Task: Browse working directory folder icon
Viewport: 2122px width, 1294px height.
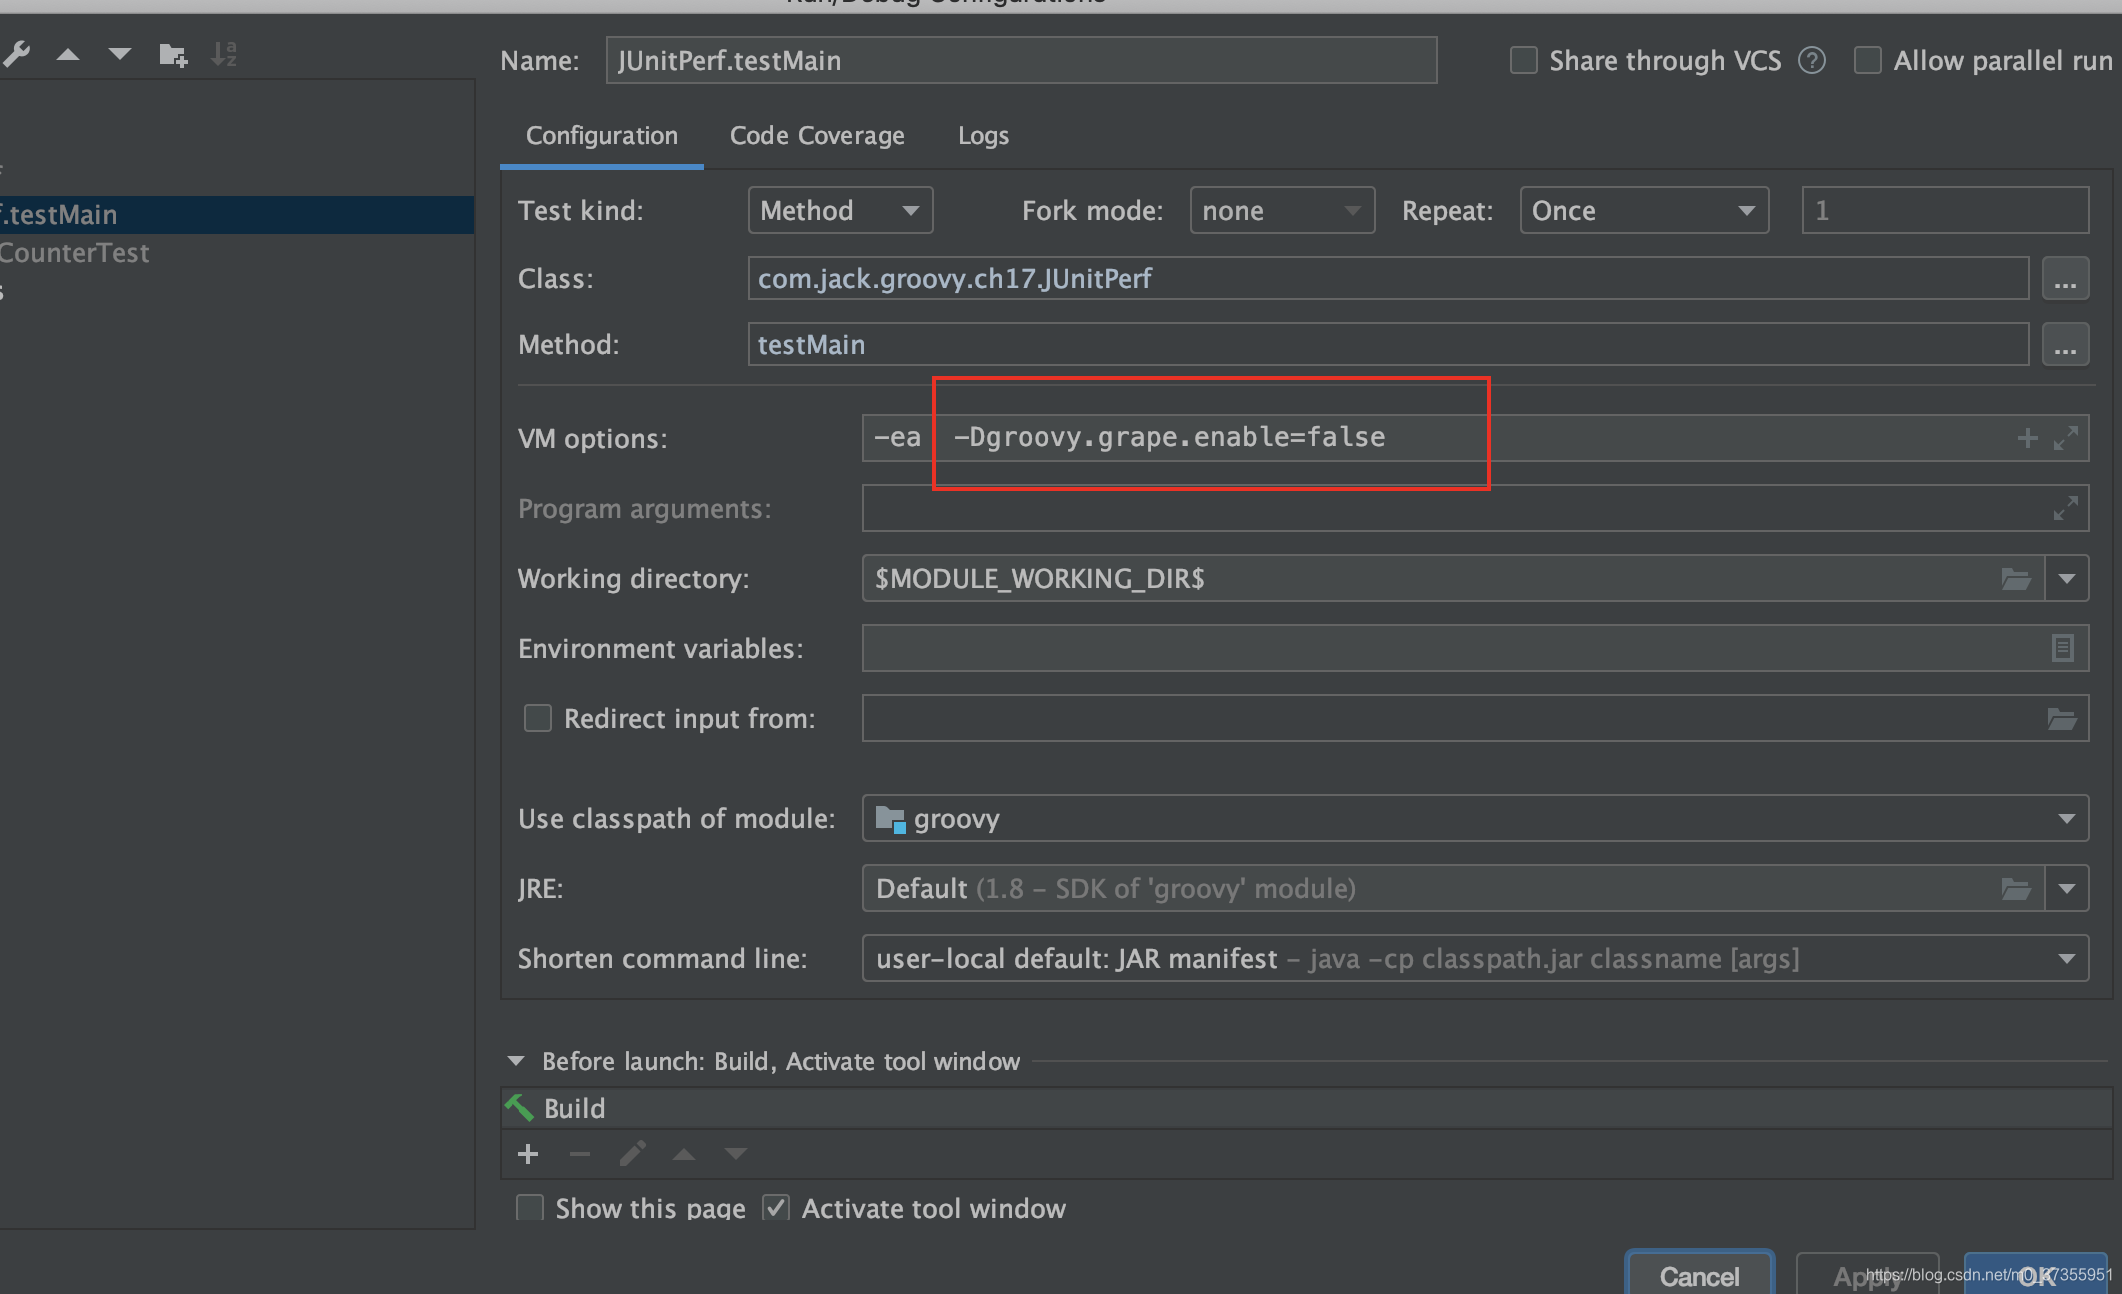Action: [2015, 579]
